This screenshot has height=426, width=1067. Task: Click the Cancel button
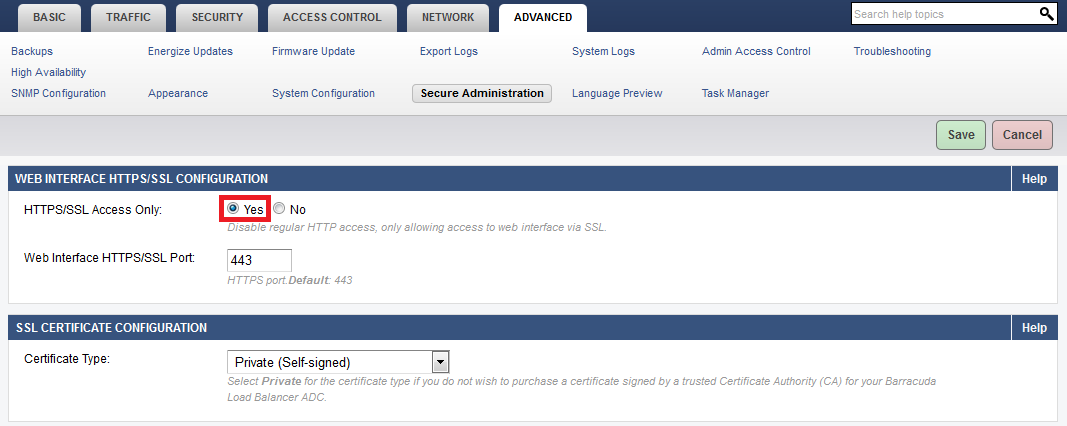tap(1022, 135)
